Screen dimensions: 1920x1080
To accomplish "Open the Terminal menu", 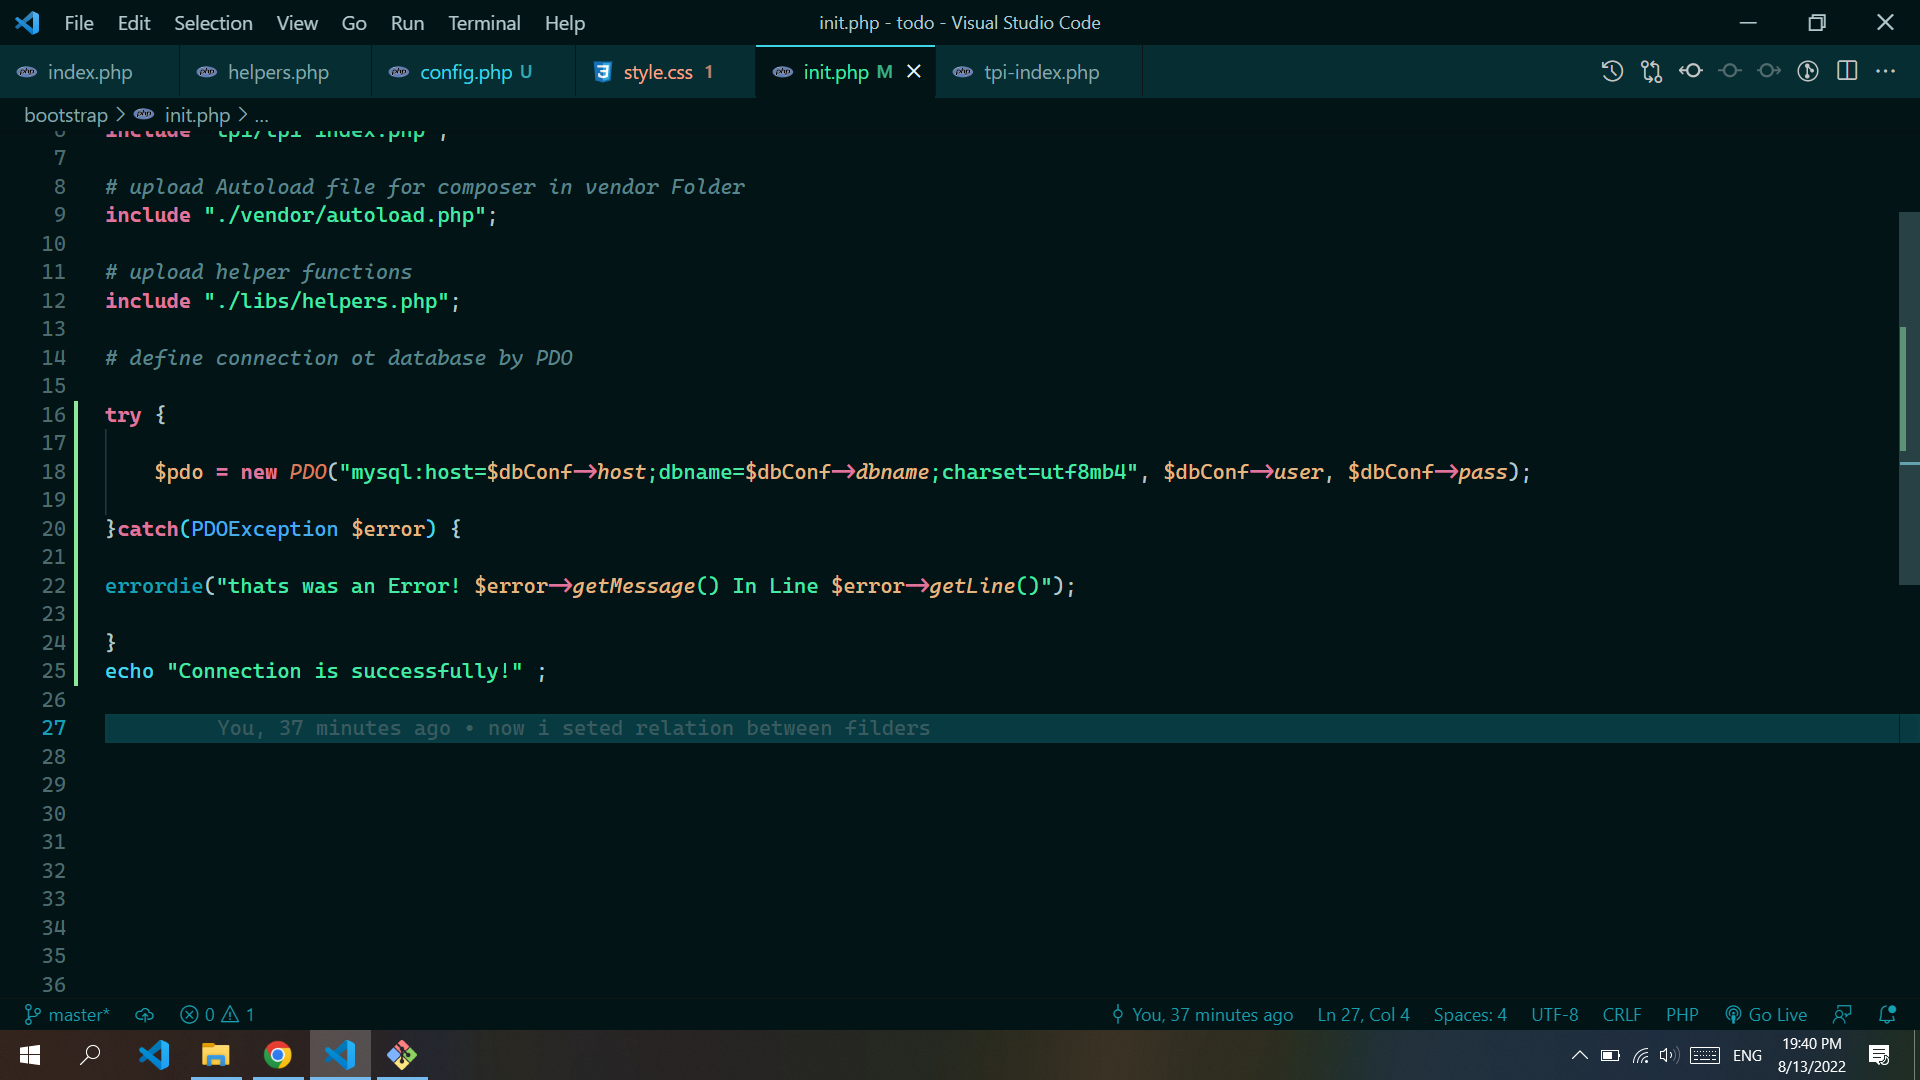I will click(484, 22).
